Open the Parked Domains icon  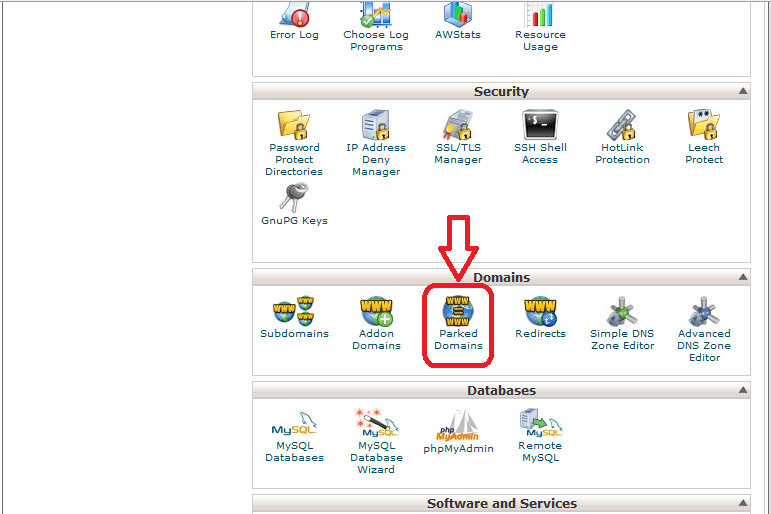[458, 313]
